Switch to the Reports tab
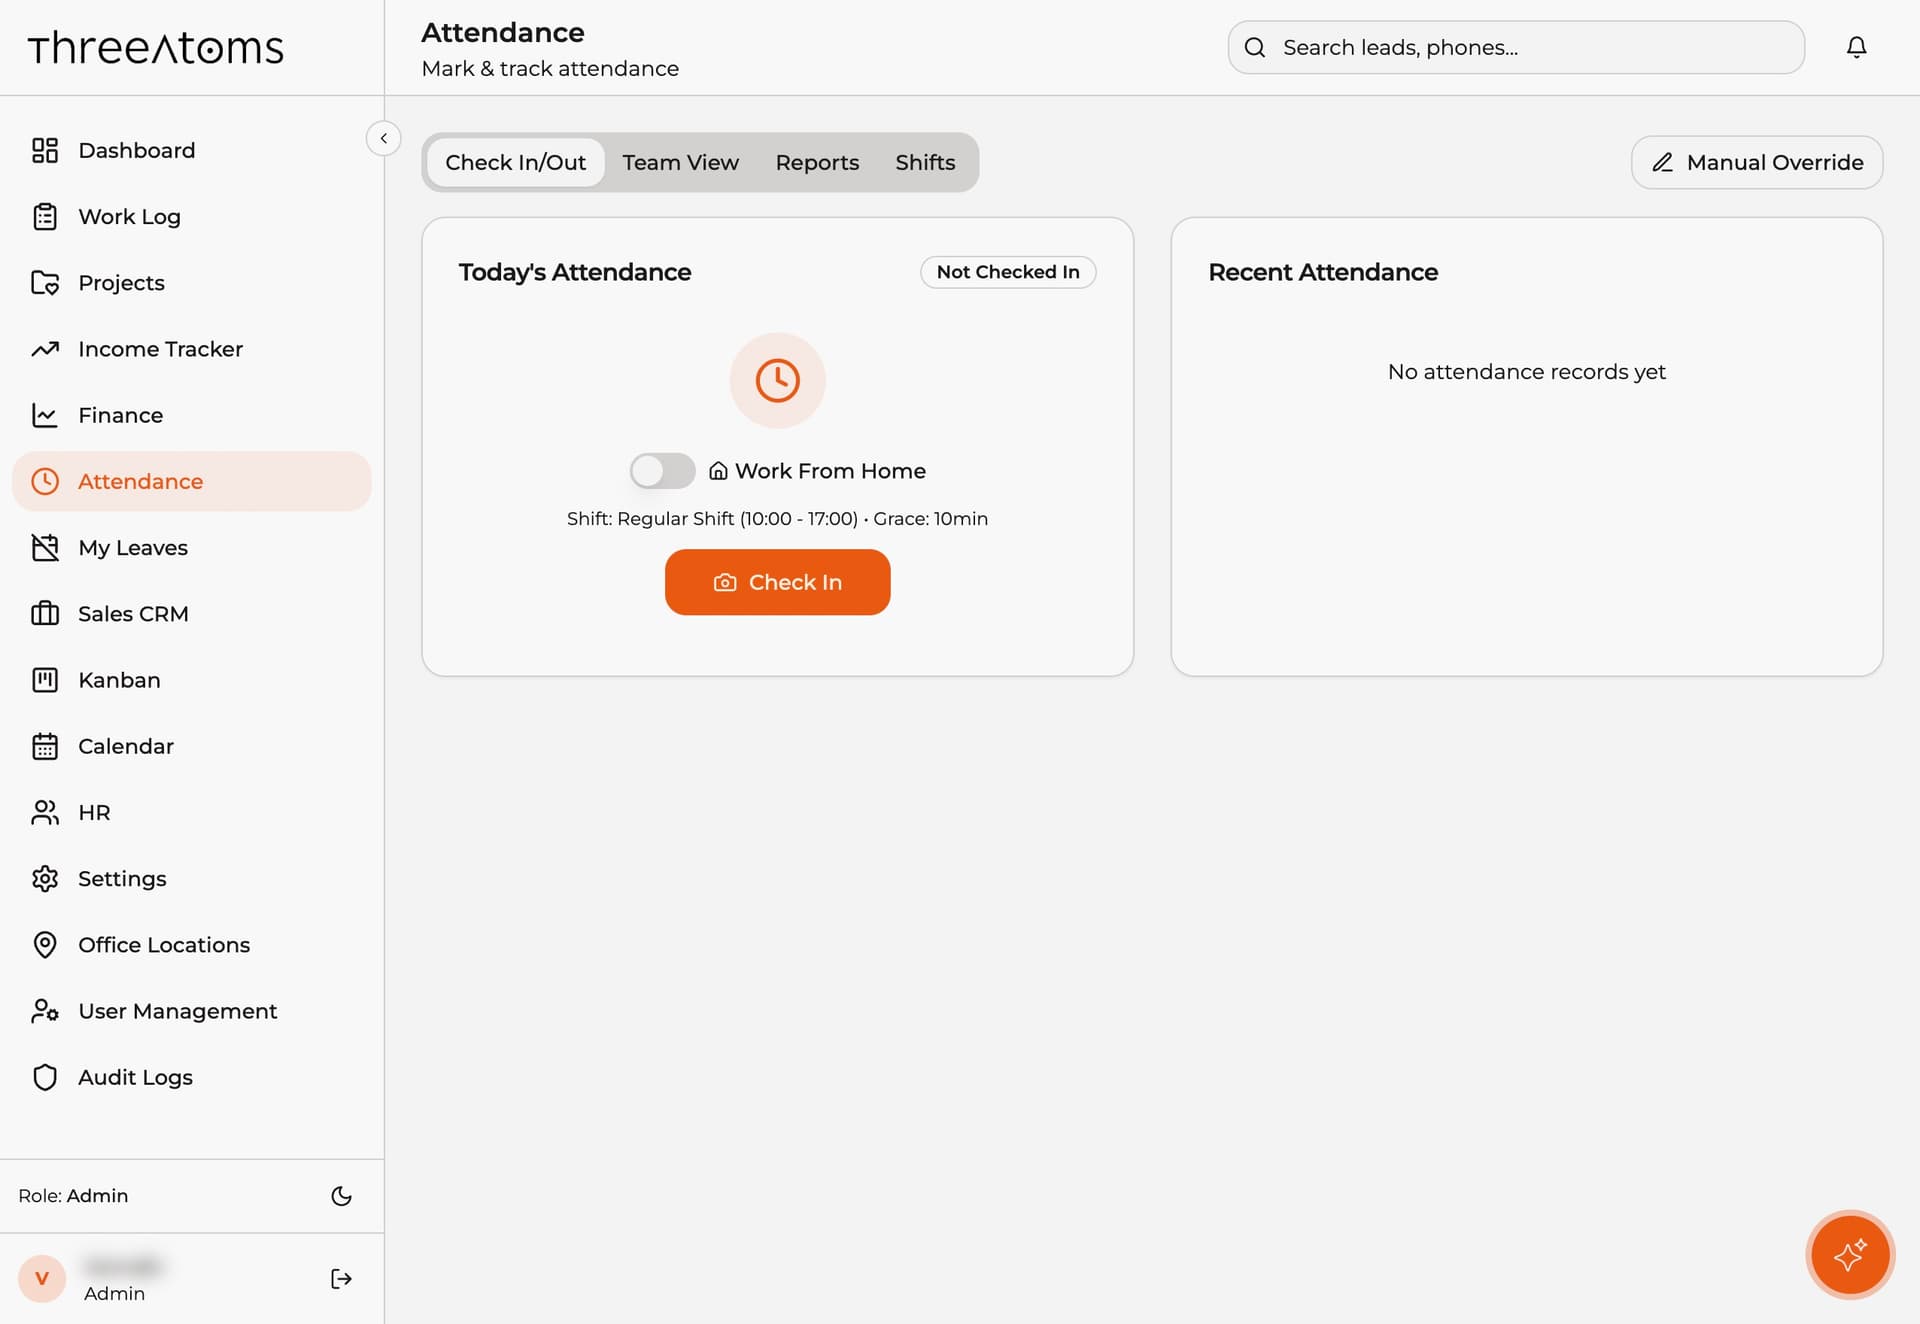The width and height of the screenshot is (1920, 1324). [x=817, y=162]
